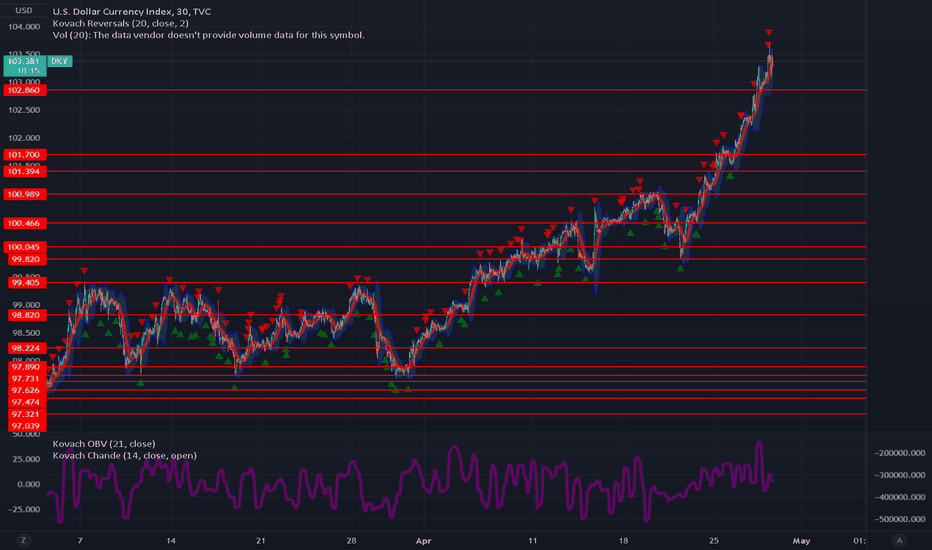
Task: Click the Apr label on the time axis
Action: [x=423, y=540]
